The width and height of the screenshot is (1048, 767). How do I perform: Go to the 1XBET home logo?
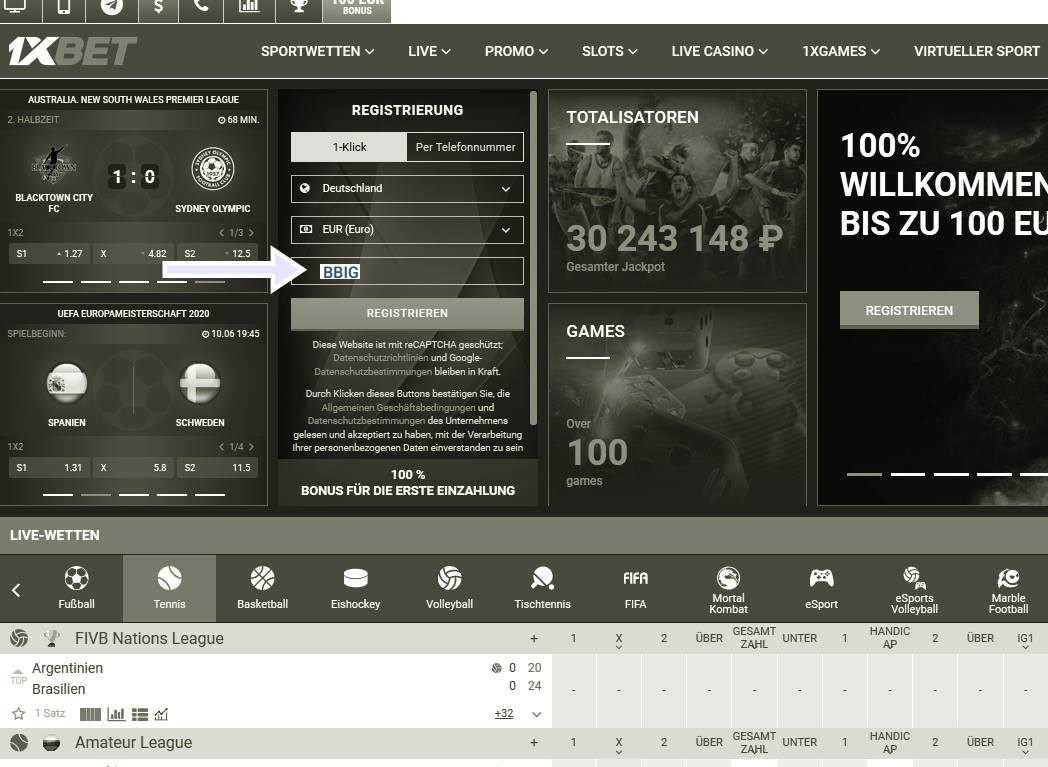[72, 51]
